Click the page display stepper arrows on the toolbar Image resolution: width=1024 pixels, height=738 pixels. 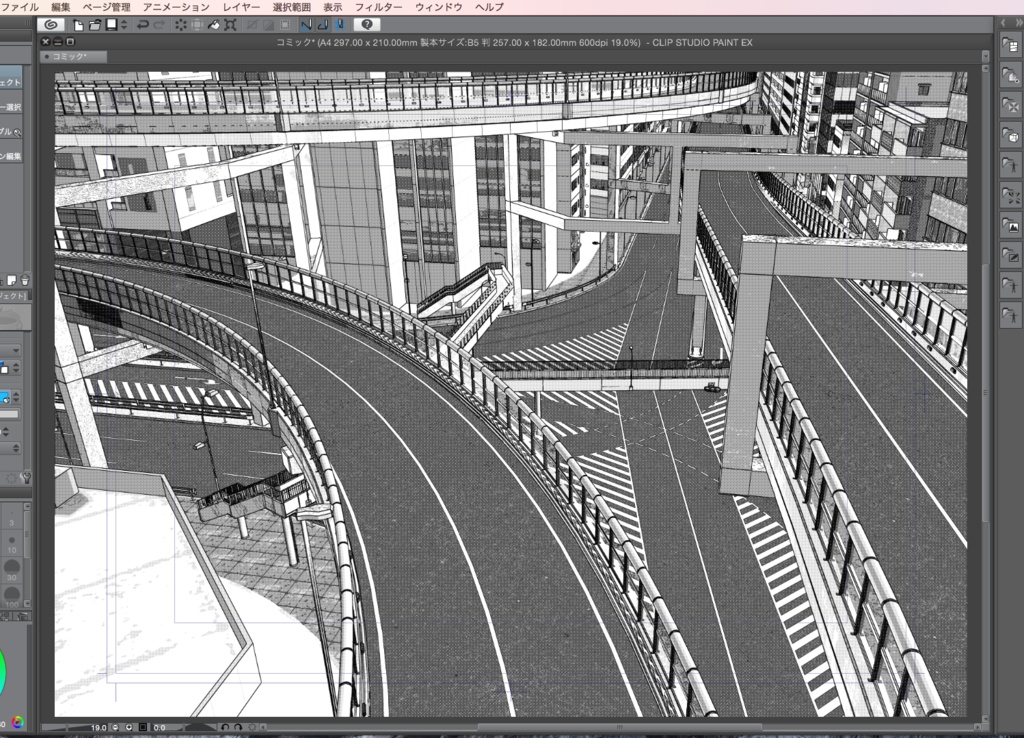coord(124,24)
